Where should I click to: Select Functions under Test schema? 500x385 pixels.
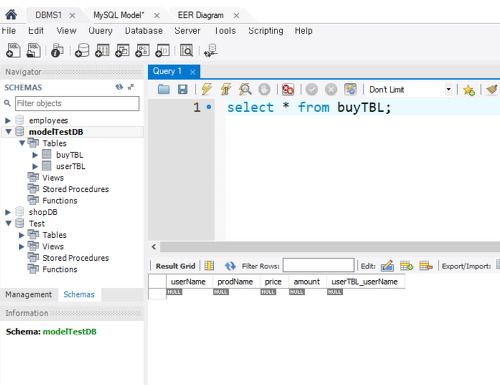pos(60,269)
